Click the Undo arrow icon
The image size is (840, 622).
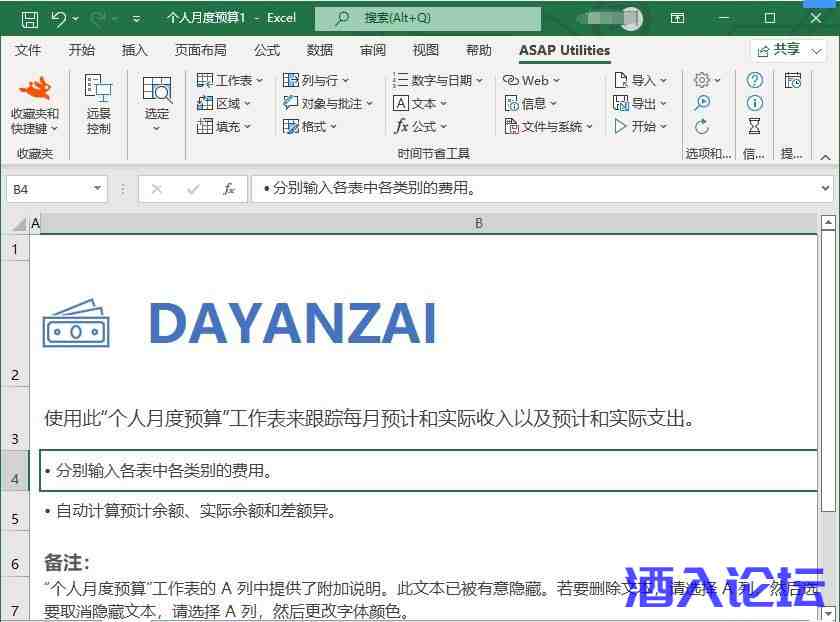coord(58,18)
